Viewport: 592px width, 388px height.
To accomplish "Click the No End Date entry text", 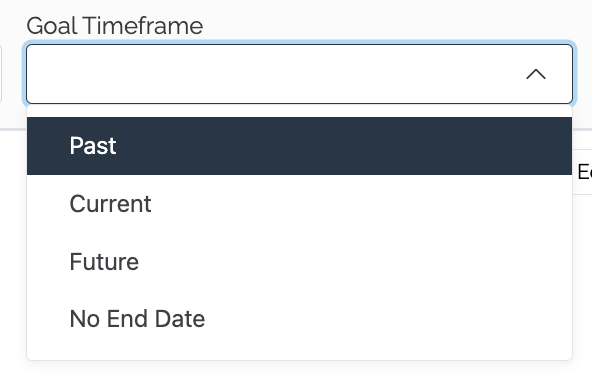I will (x=137, y=319).
